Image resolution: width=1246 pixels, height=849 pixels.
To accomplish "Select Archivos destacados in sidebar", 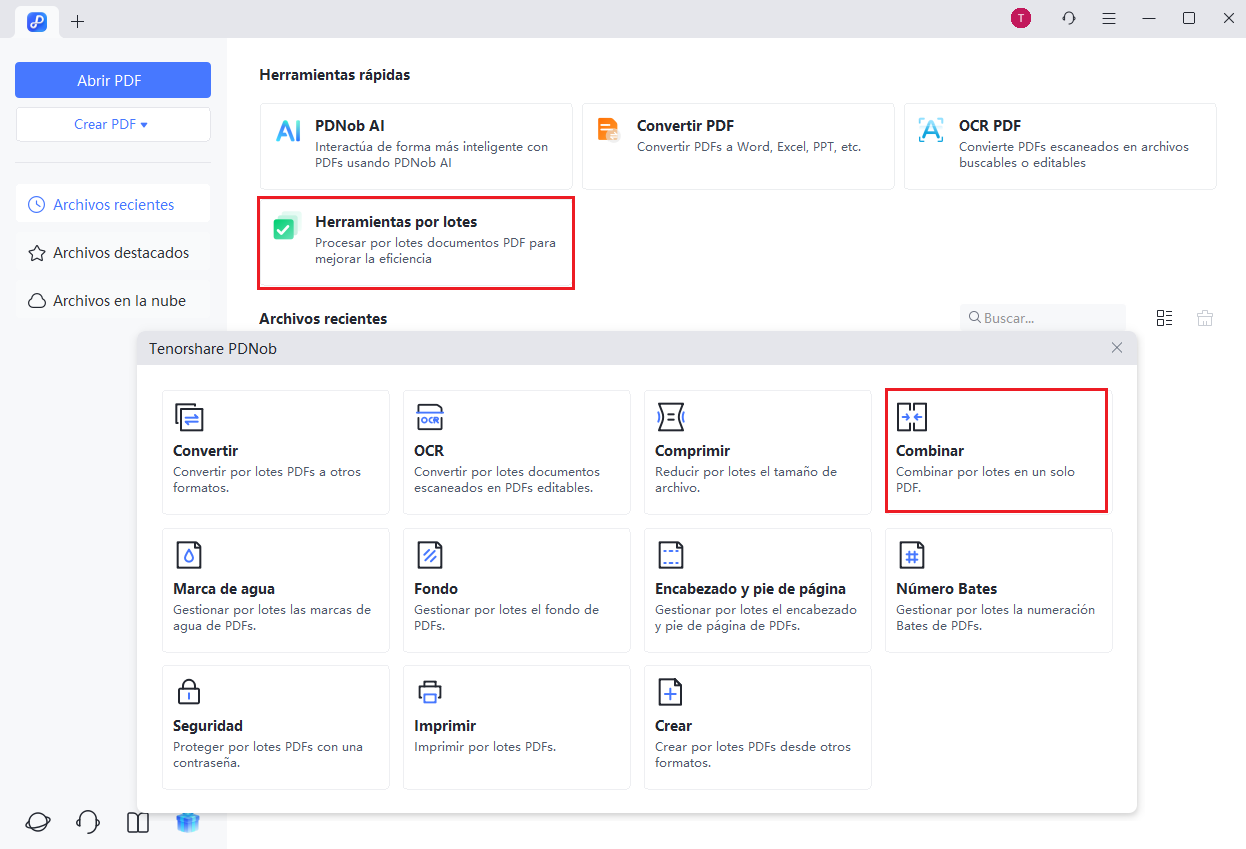I will pyautogui.click(x=113, y=253).
